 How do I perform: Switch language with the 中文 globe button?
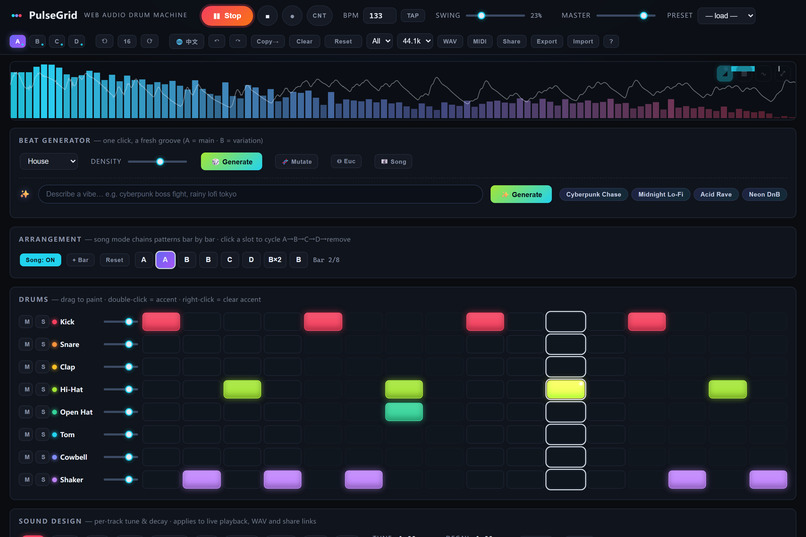point(187,42)
